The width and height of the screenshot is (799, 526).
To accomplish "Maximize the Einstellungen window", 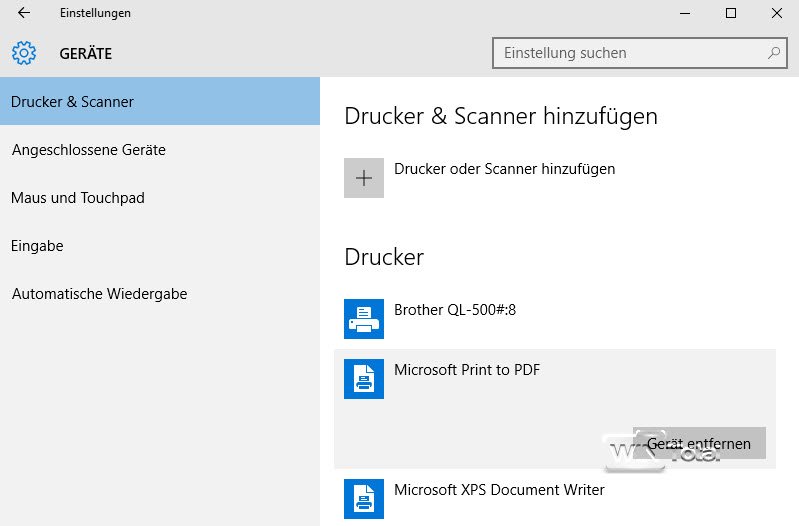I will click(731, 13).
